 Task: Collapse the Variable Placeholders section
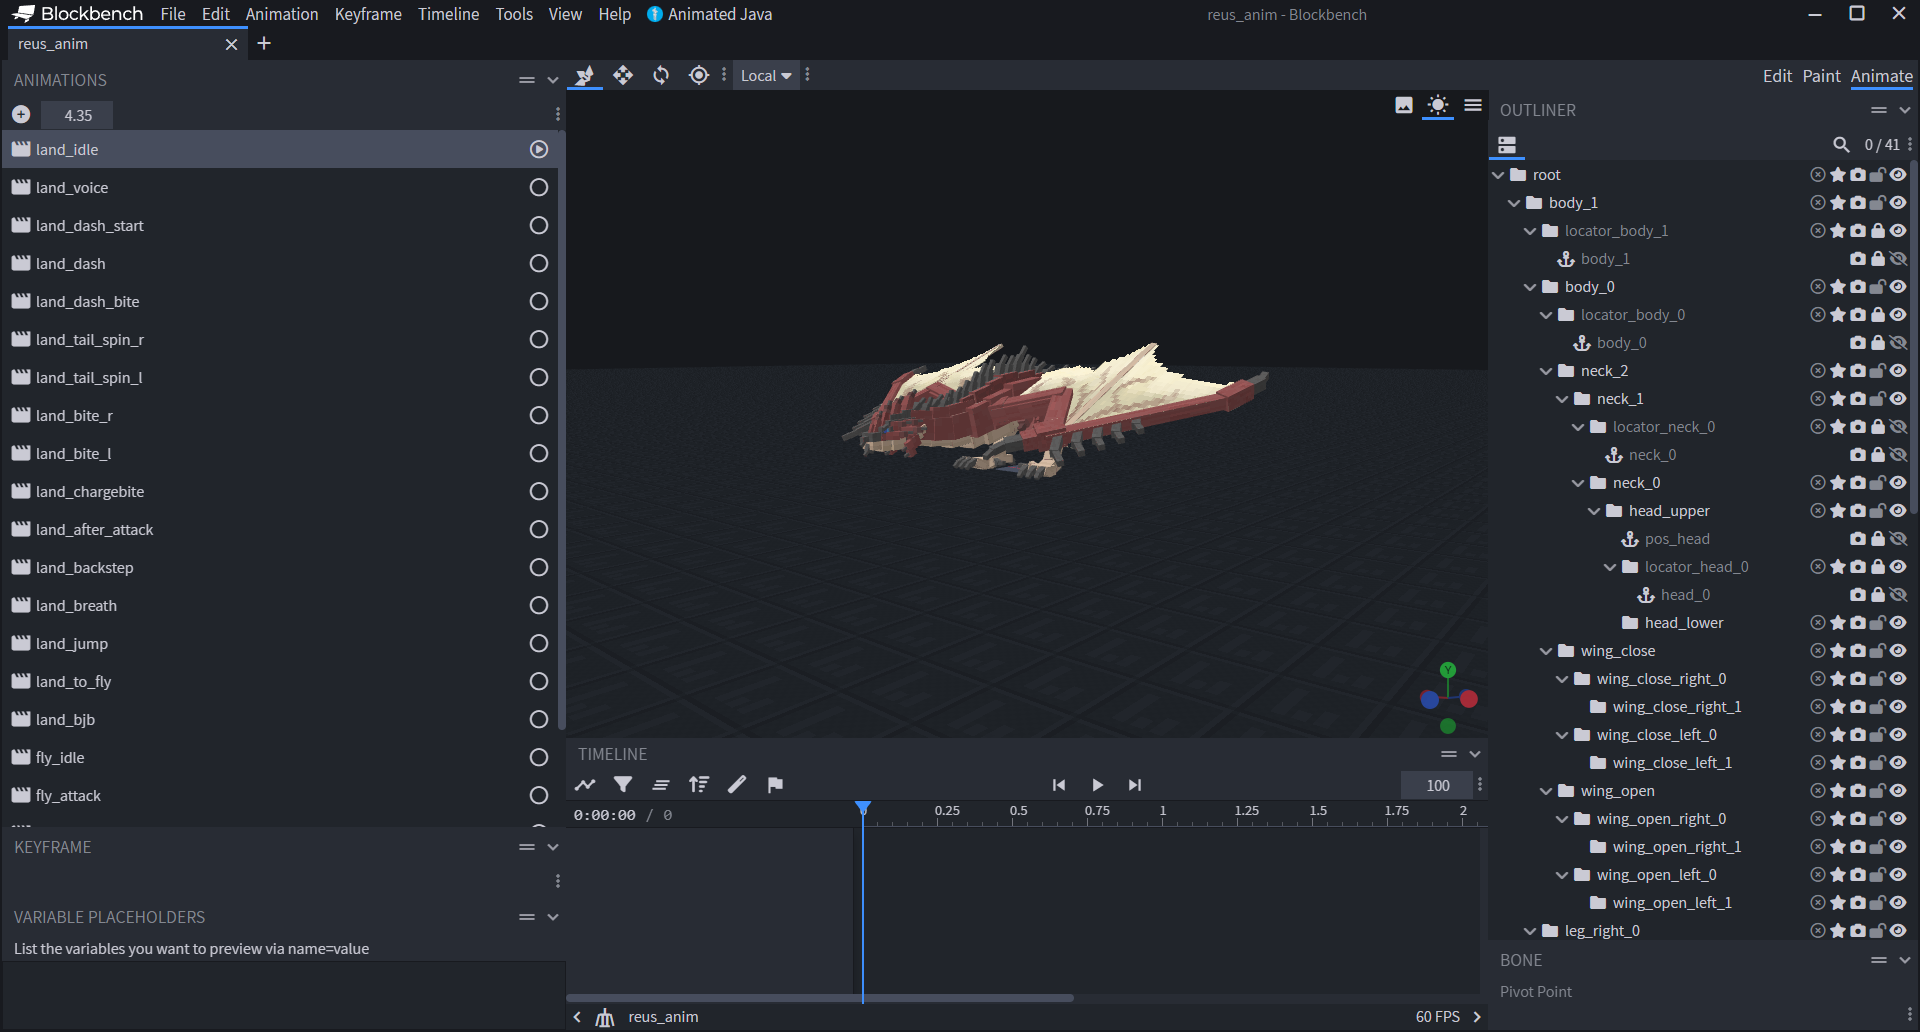click(x=552, y=917)
